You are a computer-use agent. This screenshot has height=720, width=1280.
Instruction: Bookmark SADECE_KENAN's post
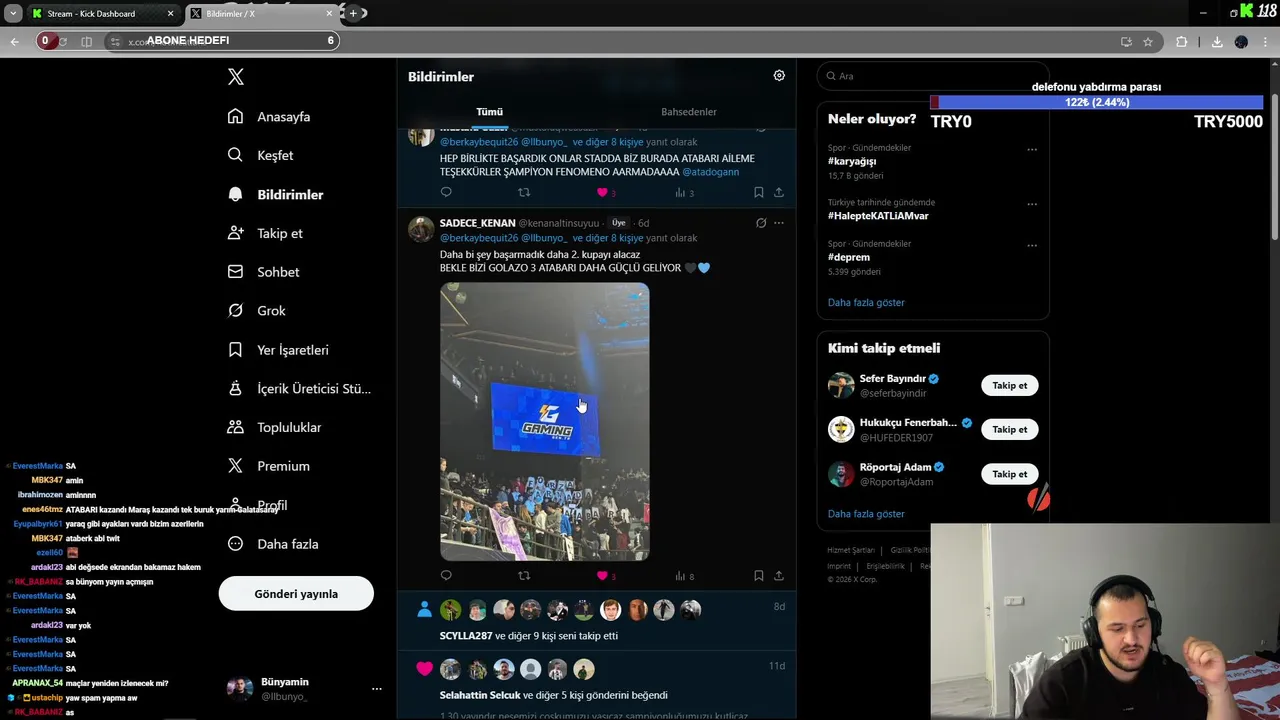coord(759,576)
